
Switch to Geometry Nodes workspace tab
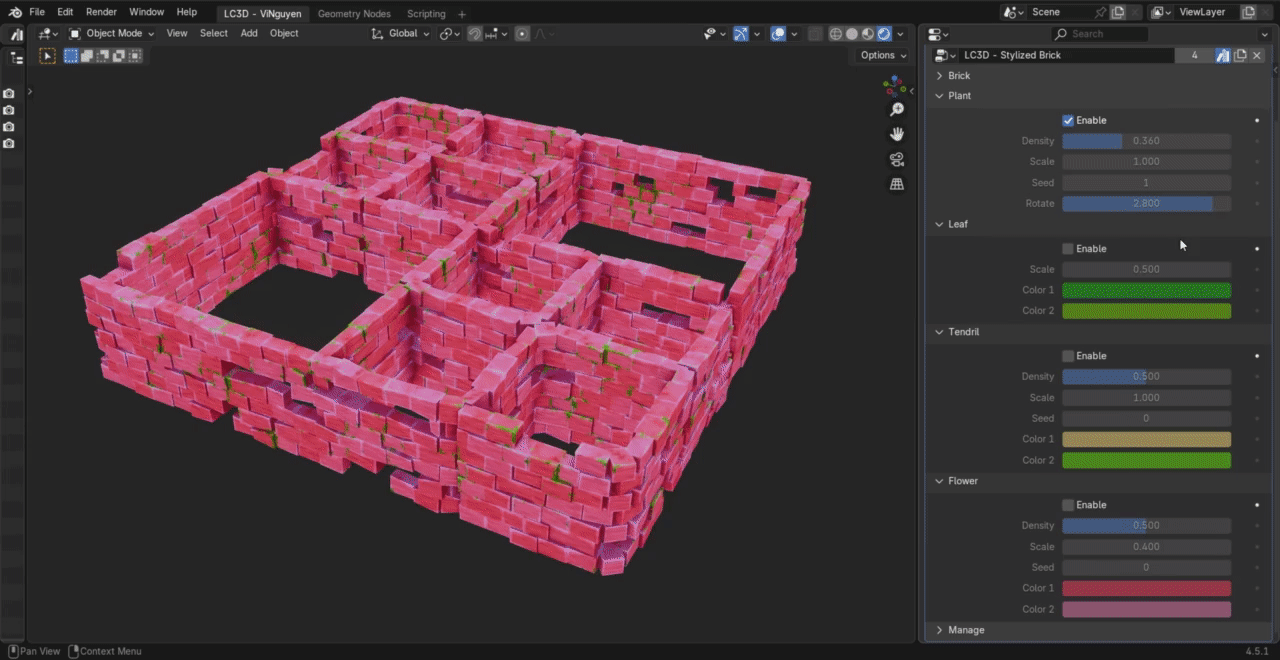click(x=355, y=14)
